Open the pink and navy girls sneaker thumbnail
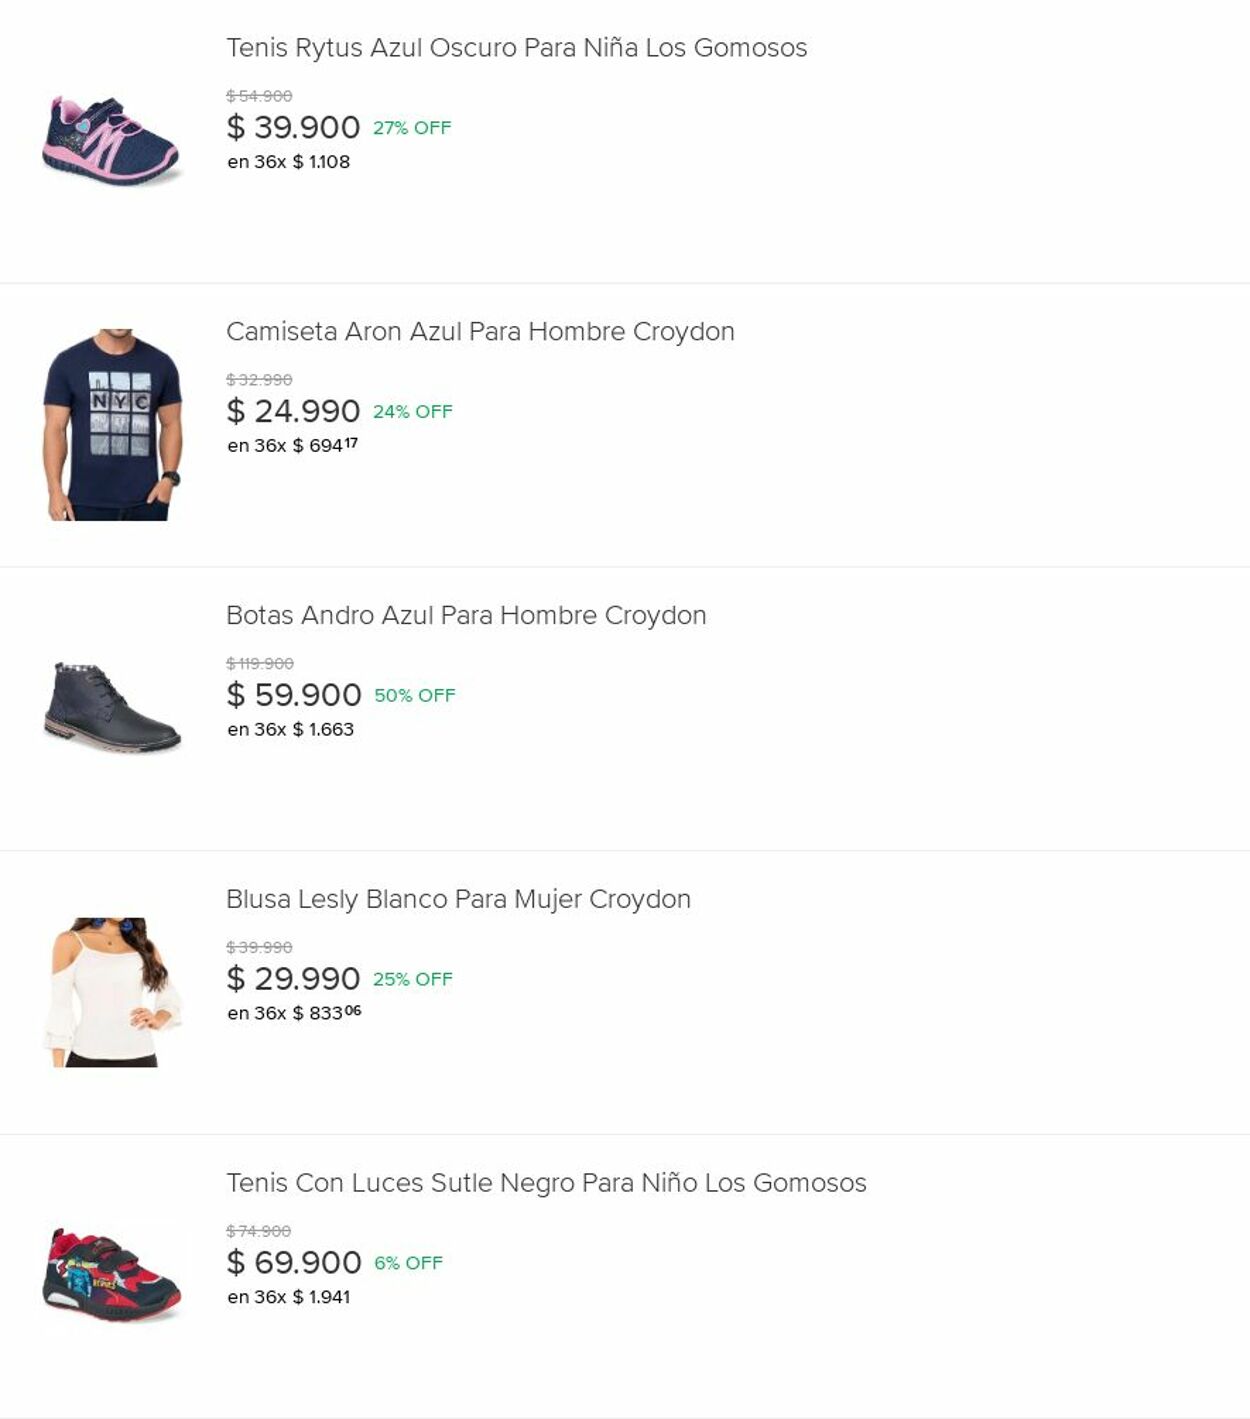This screenshot has width=1250, height=1419. (x=111, y=142)
